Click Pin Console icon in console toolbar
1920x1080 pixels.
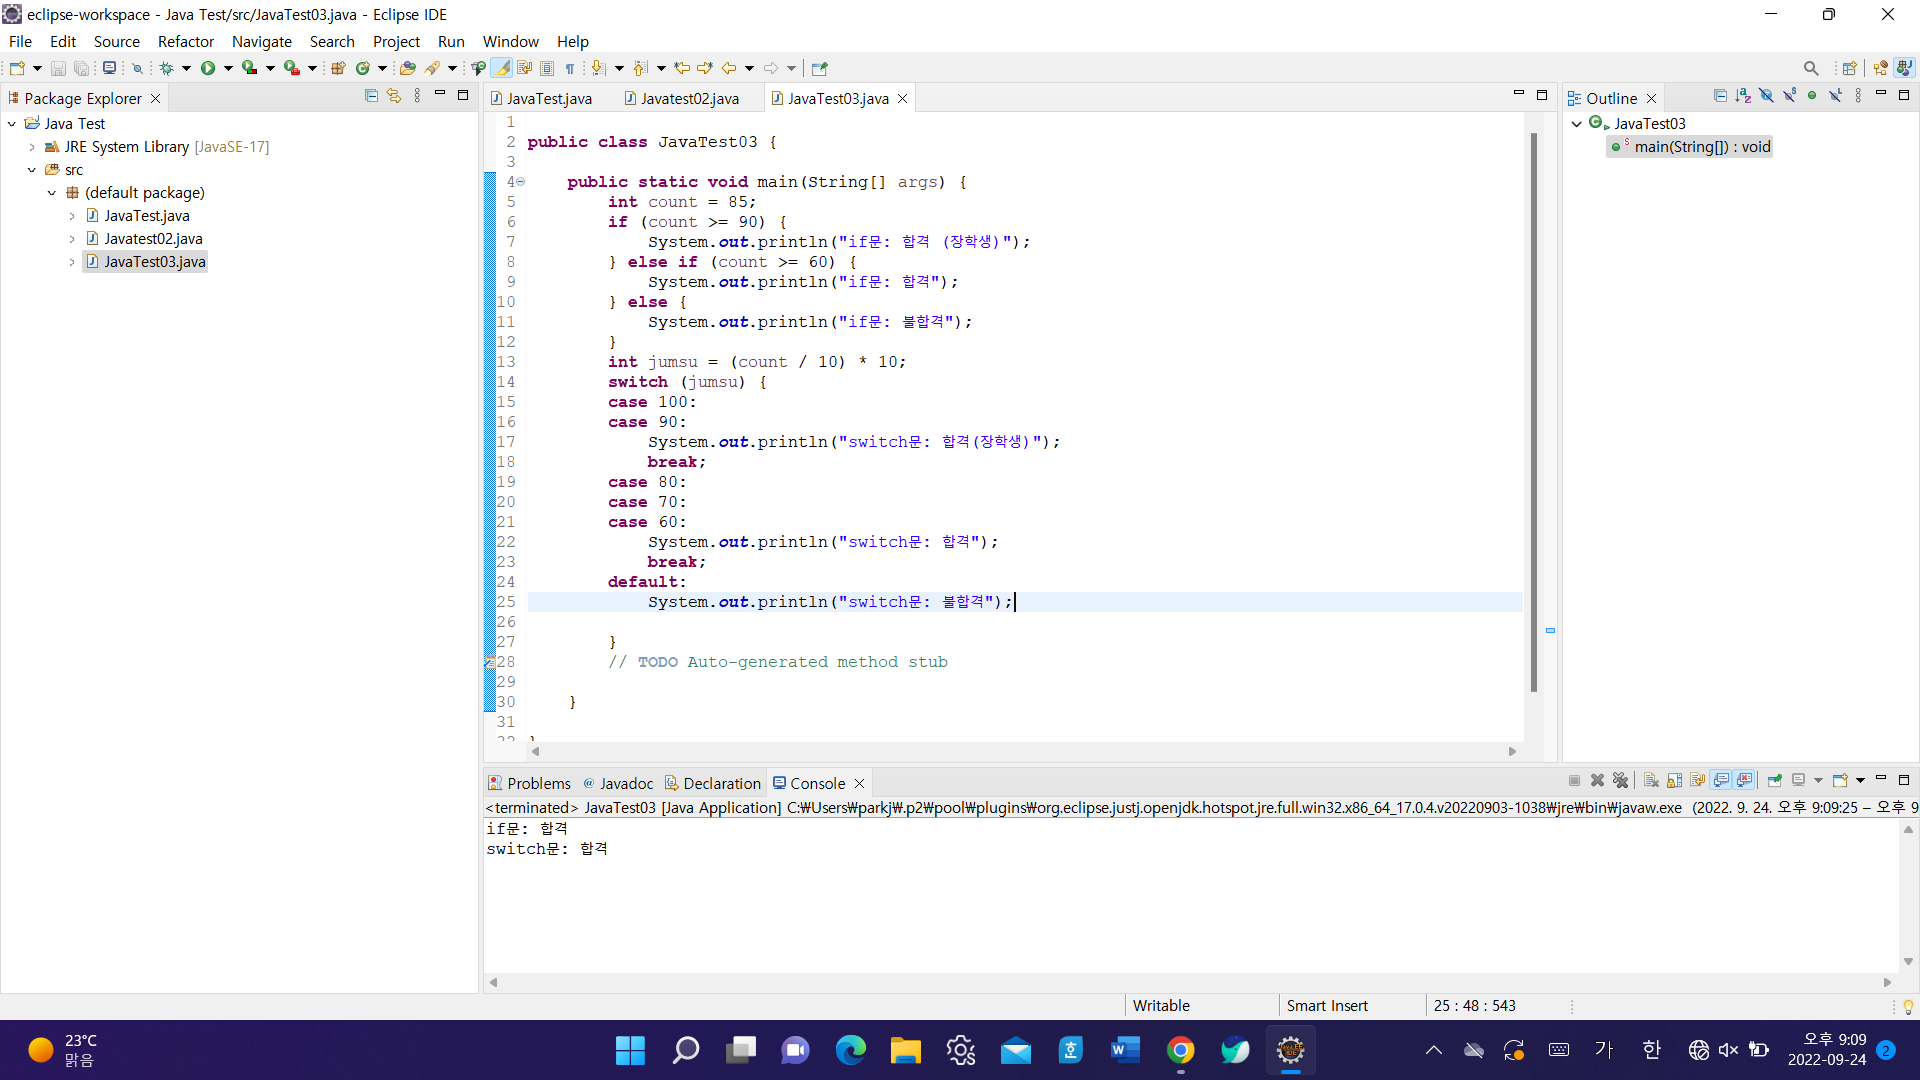[1775, 781]
